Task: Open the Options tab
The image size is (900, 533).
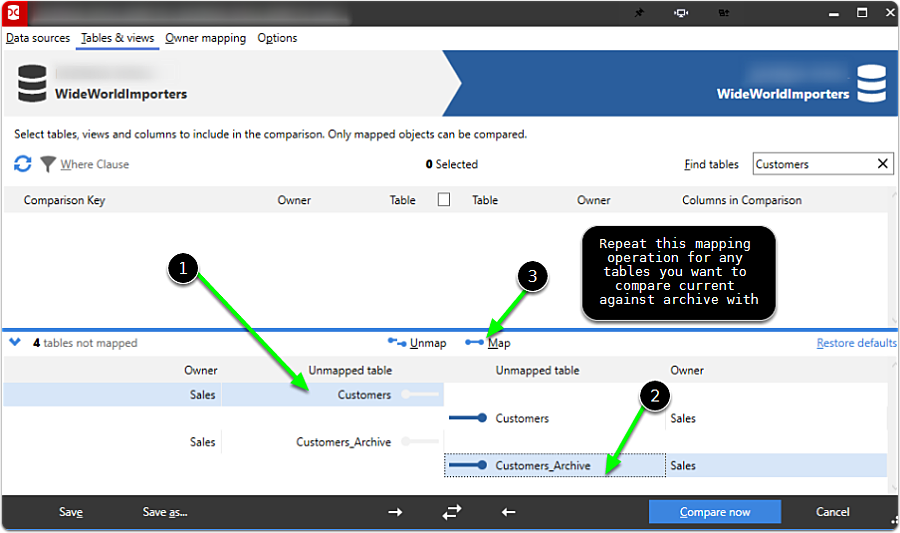Action: (x=277, y=38)
